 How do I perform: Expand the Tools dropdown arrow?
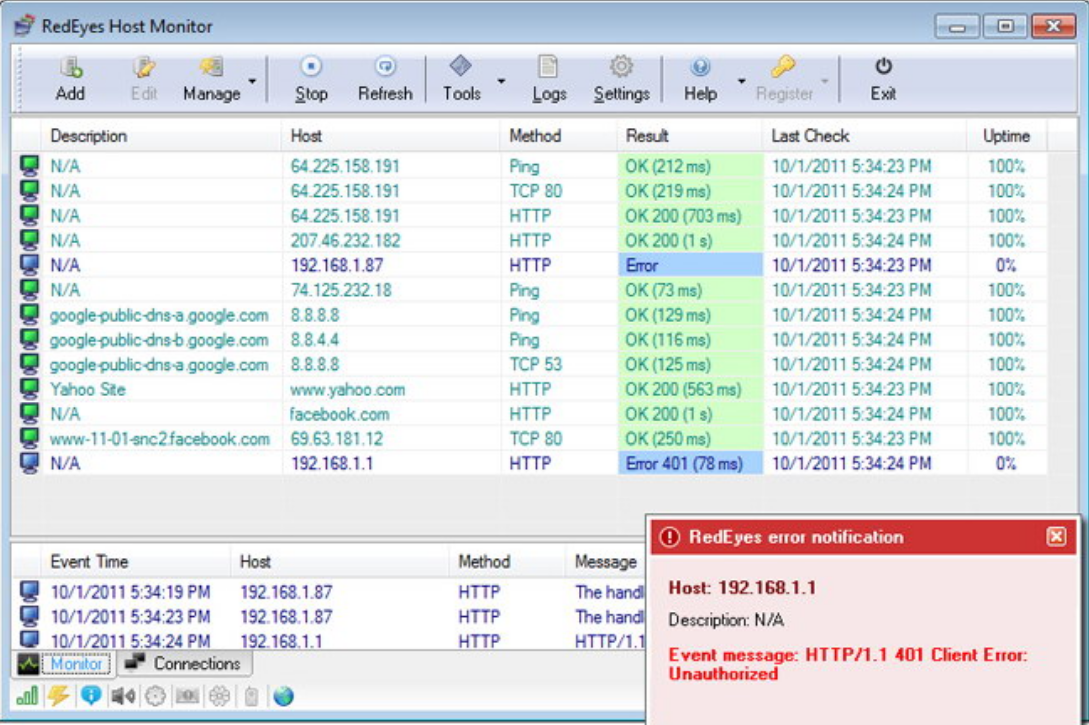click(501, 81)
